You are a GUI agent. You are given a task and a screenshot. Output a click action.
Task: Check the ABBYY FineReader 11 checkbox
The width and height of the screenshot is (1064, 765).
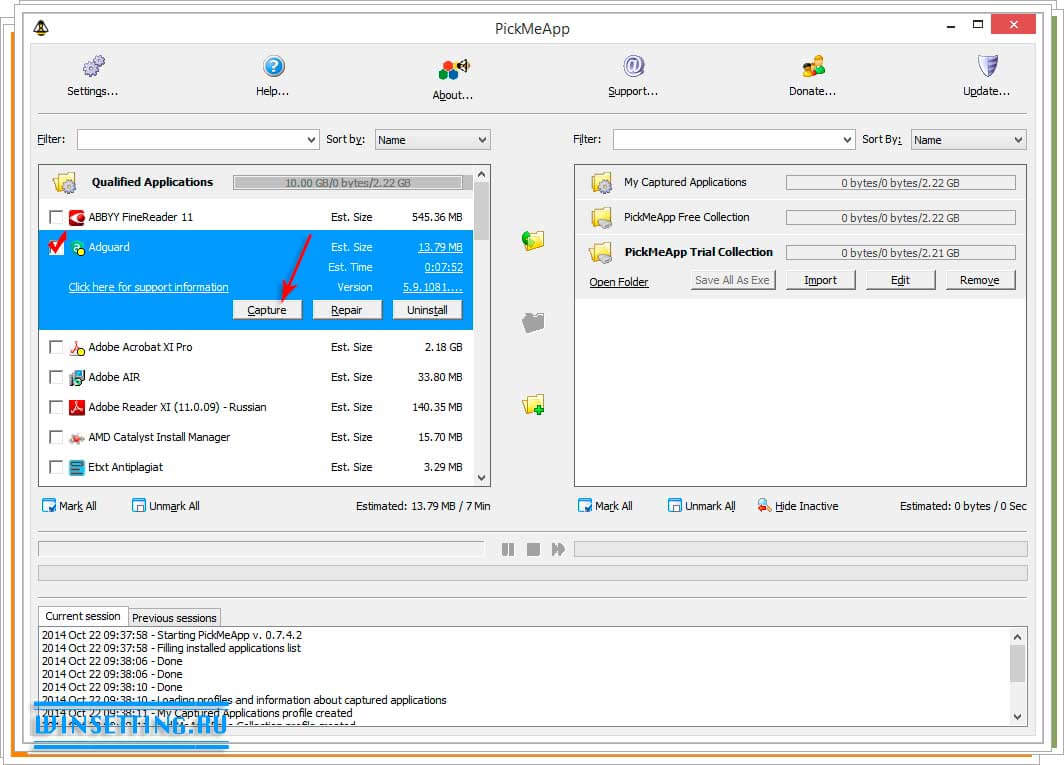56,217
